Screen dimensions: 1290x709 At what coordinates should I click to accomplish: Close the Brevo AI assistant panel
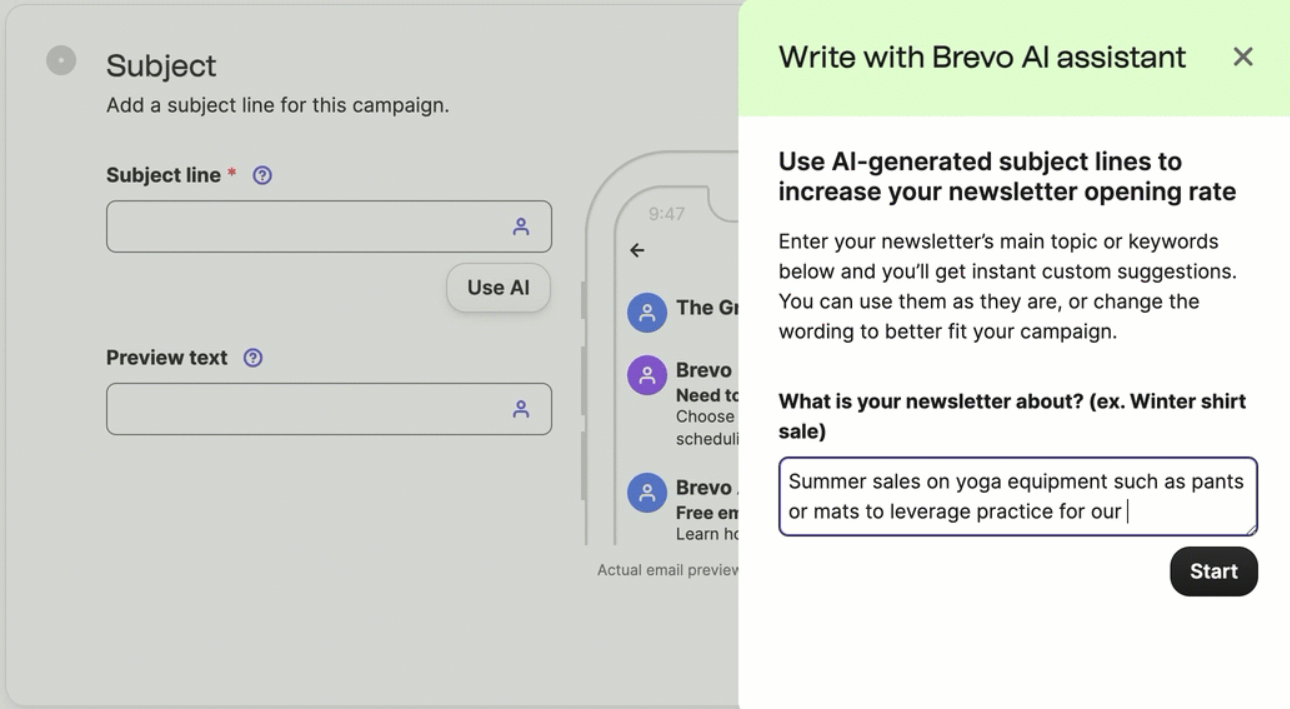tap(1243, 57)
